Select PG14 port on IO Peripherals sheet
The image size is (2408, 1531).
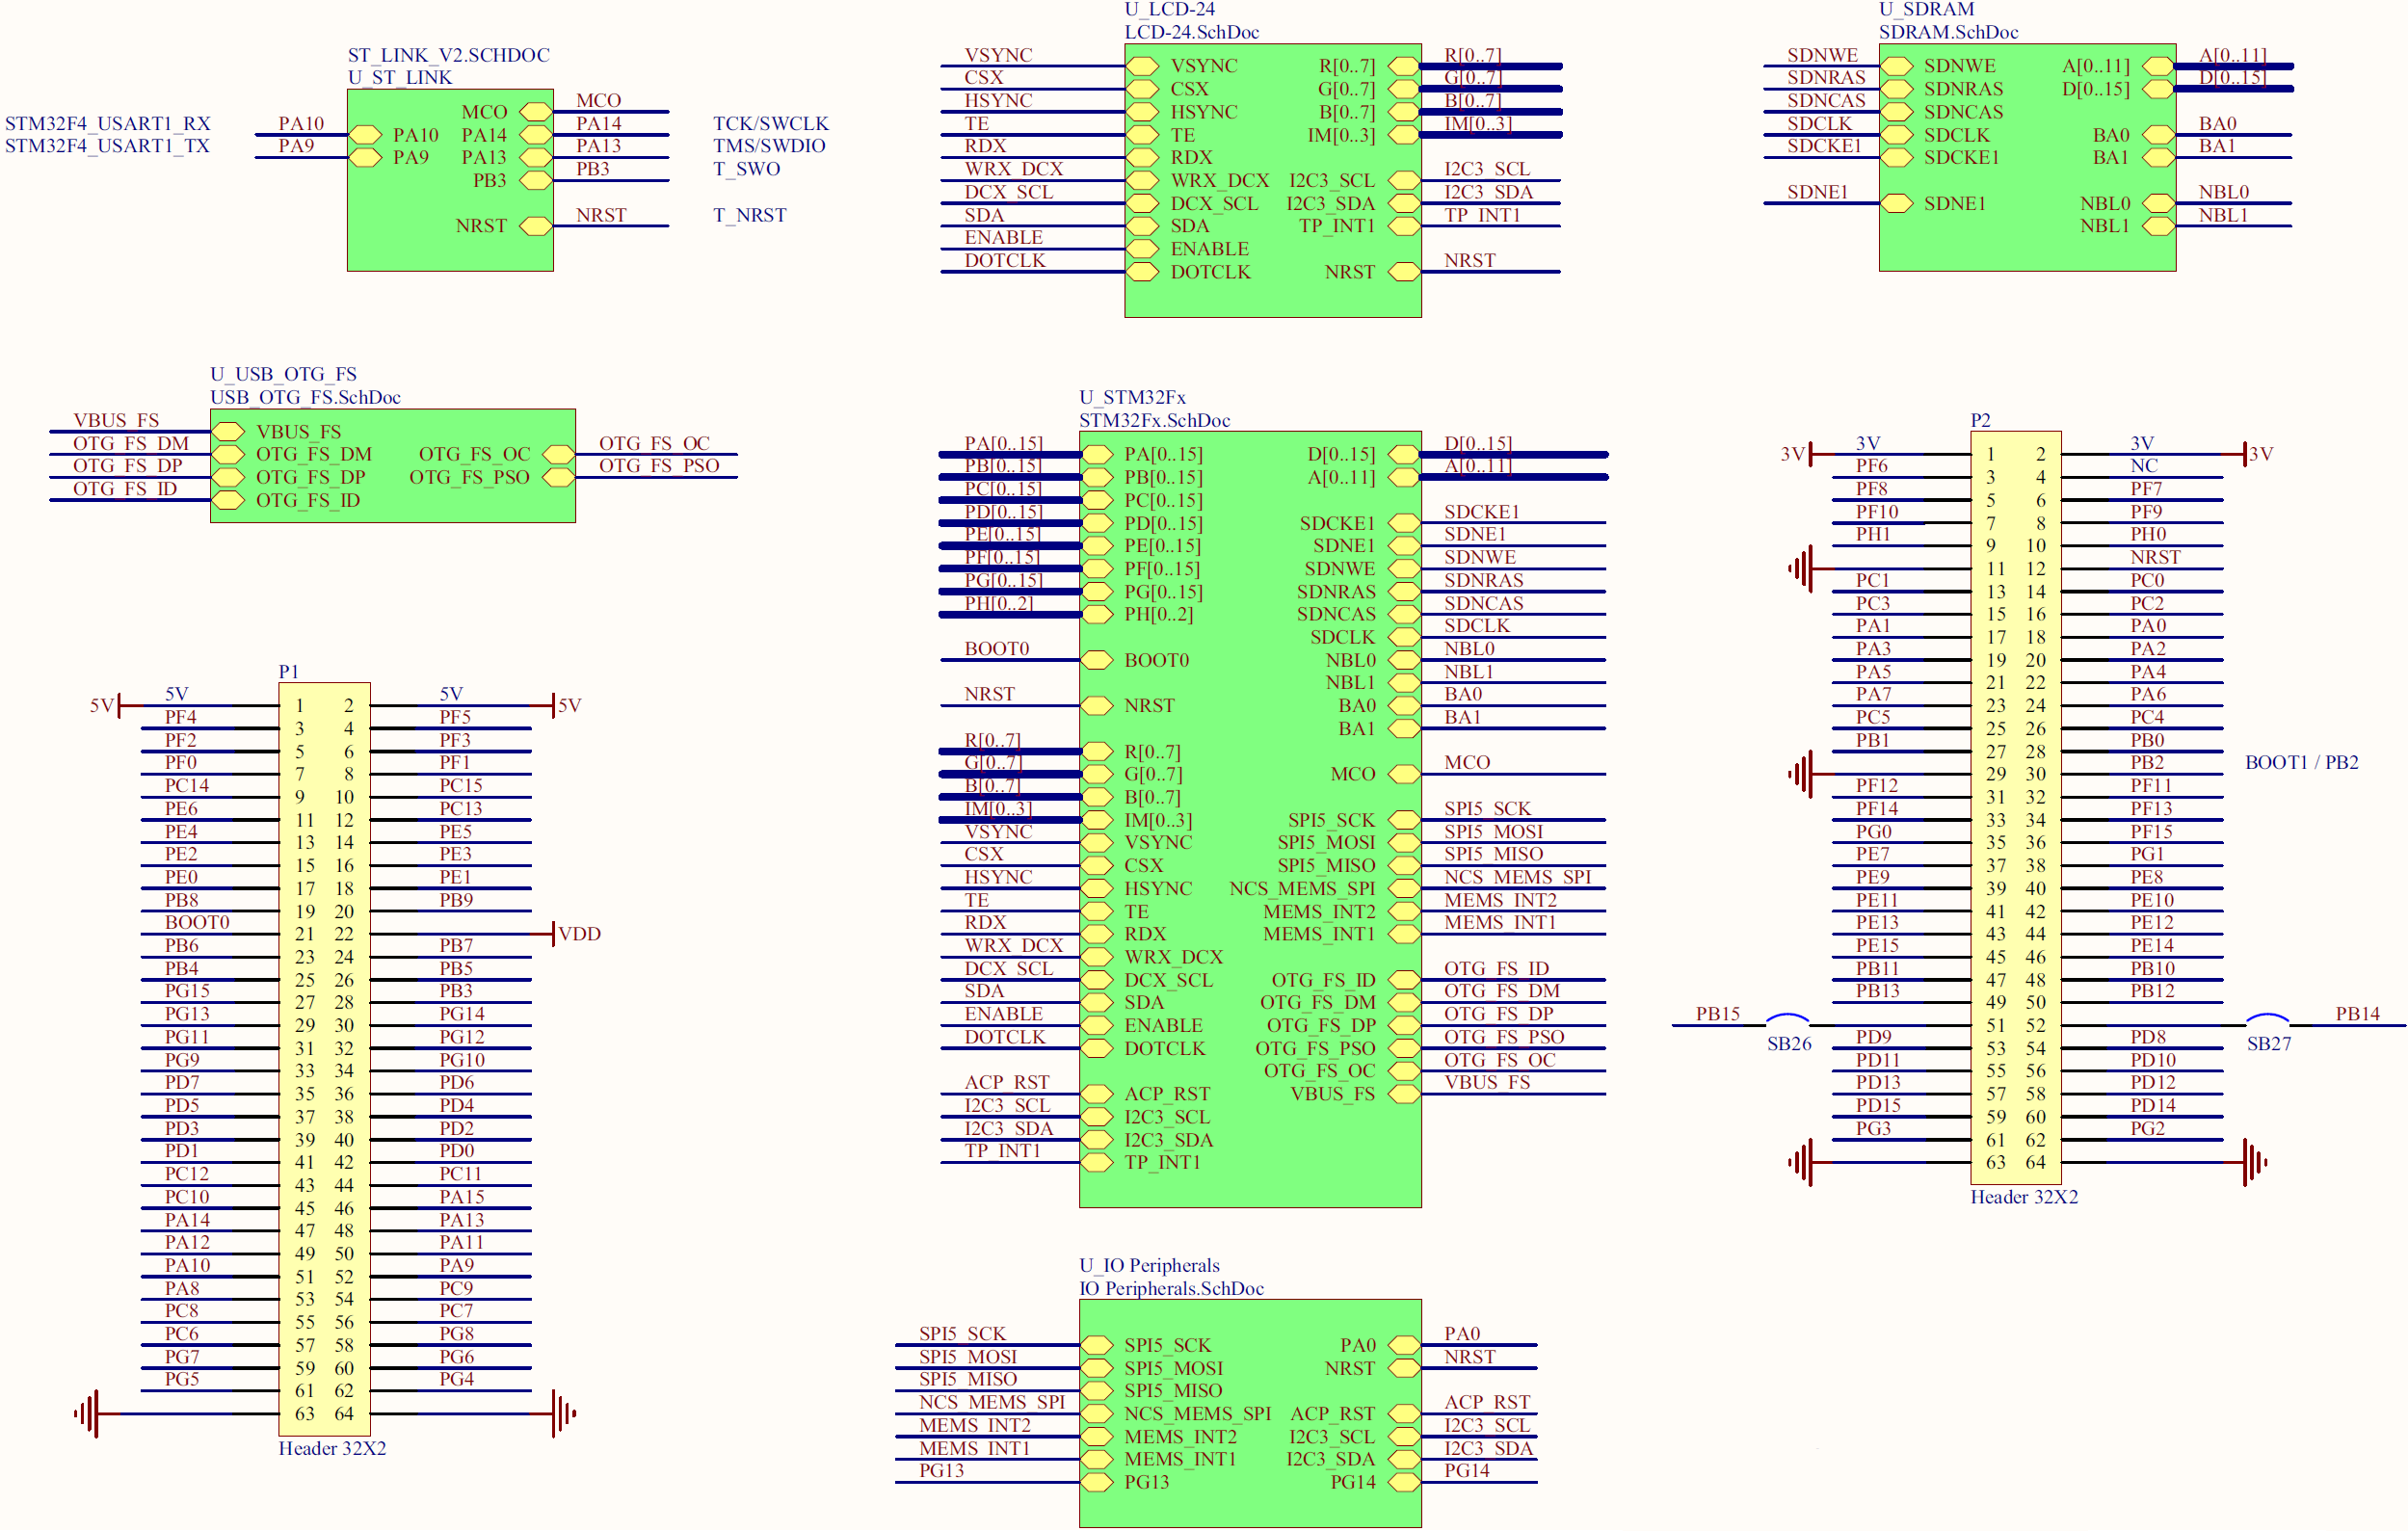pos(1404,1483)
